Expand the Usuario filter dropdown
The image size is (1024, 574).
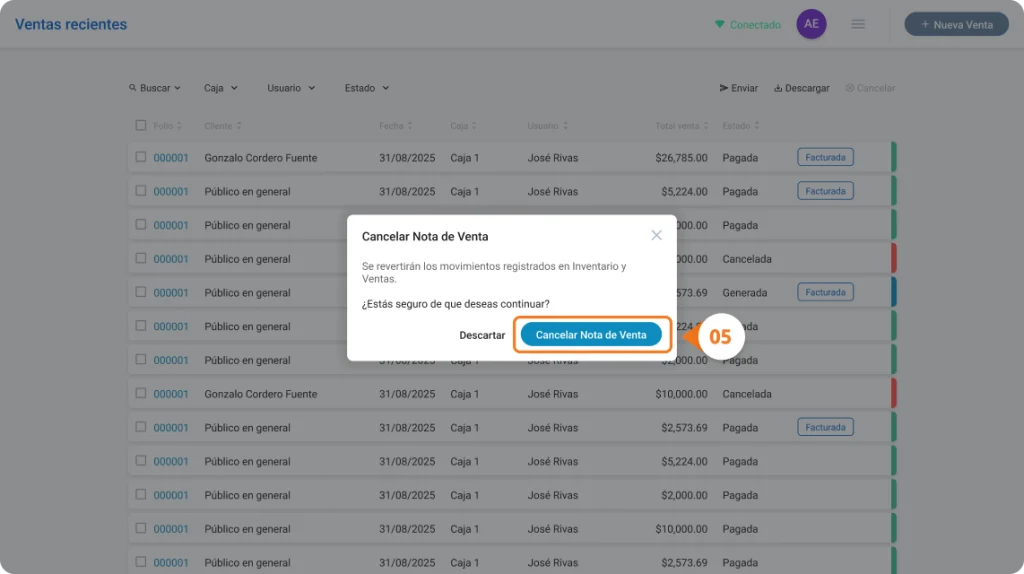(x=291, y=88)
